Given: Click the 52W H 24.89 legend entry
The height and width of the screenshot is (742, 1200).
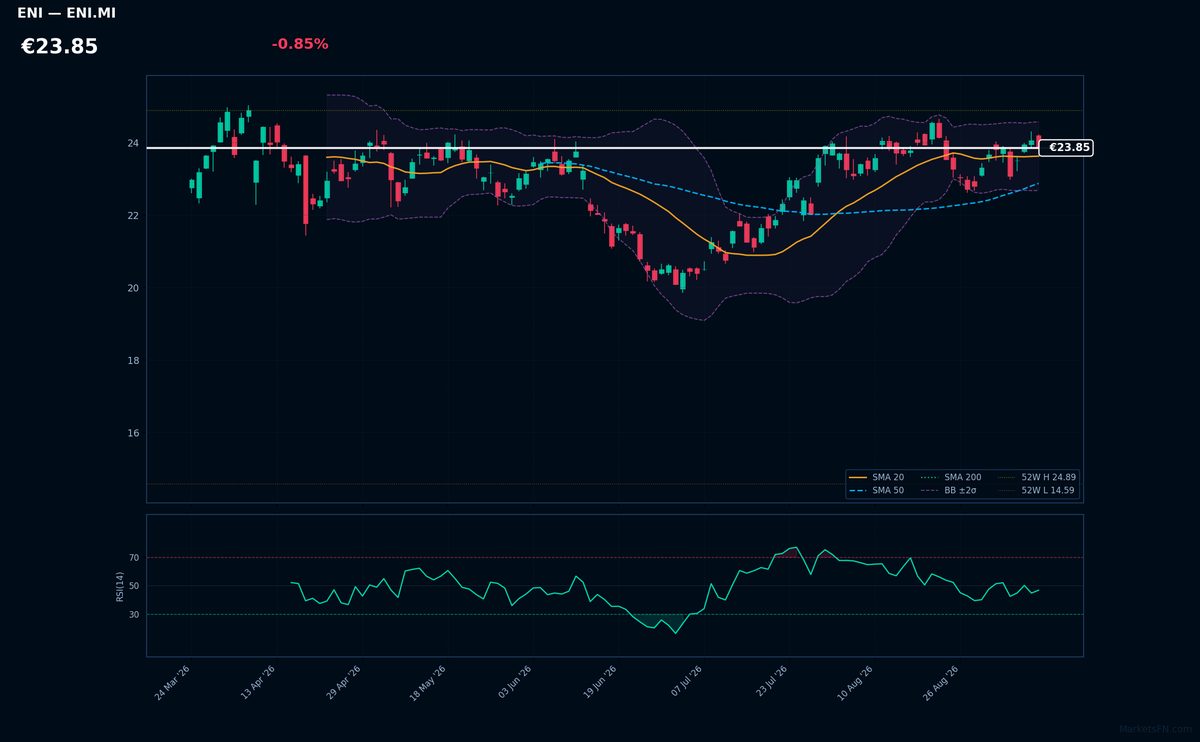Looking at the screenshot, I should (1037, 478).
